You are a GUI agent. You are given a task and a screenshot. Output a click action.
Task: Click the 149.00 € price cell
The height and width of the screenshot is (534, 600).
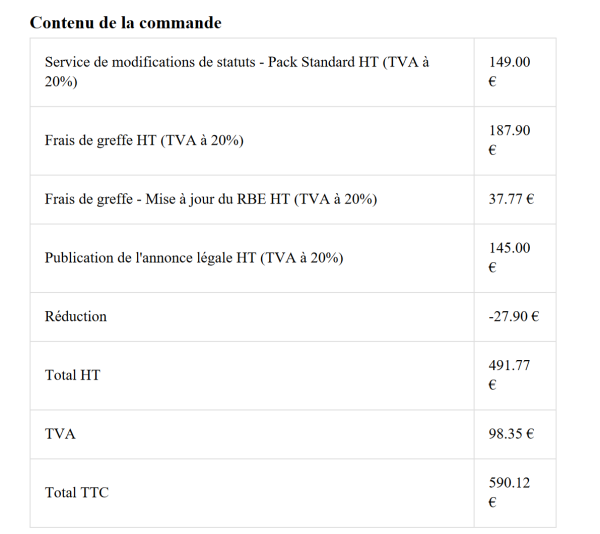point(509,72)
